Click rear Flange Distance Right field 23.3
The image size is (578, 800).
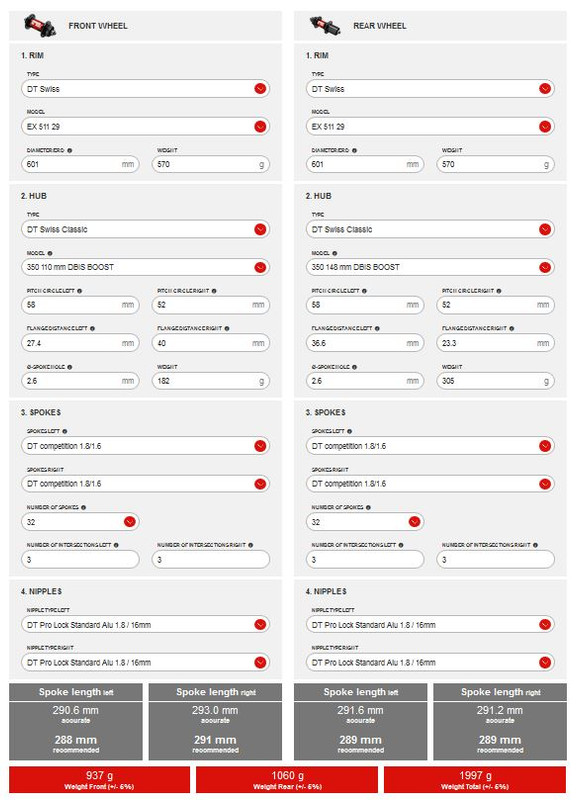click(x=495, y=343)
